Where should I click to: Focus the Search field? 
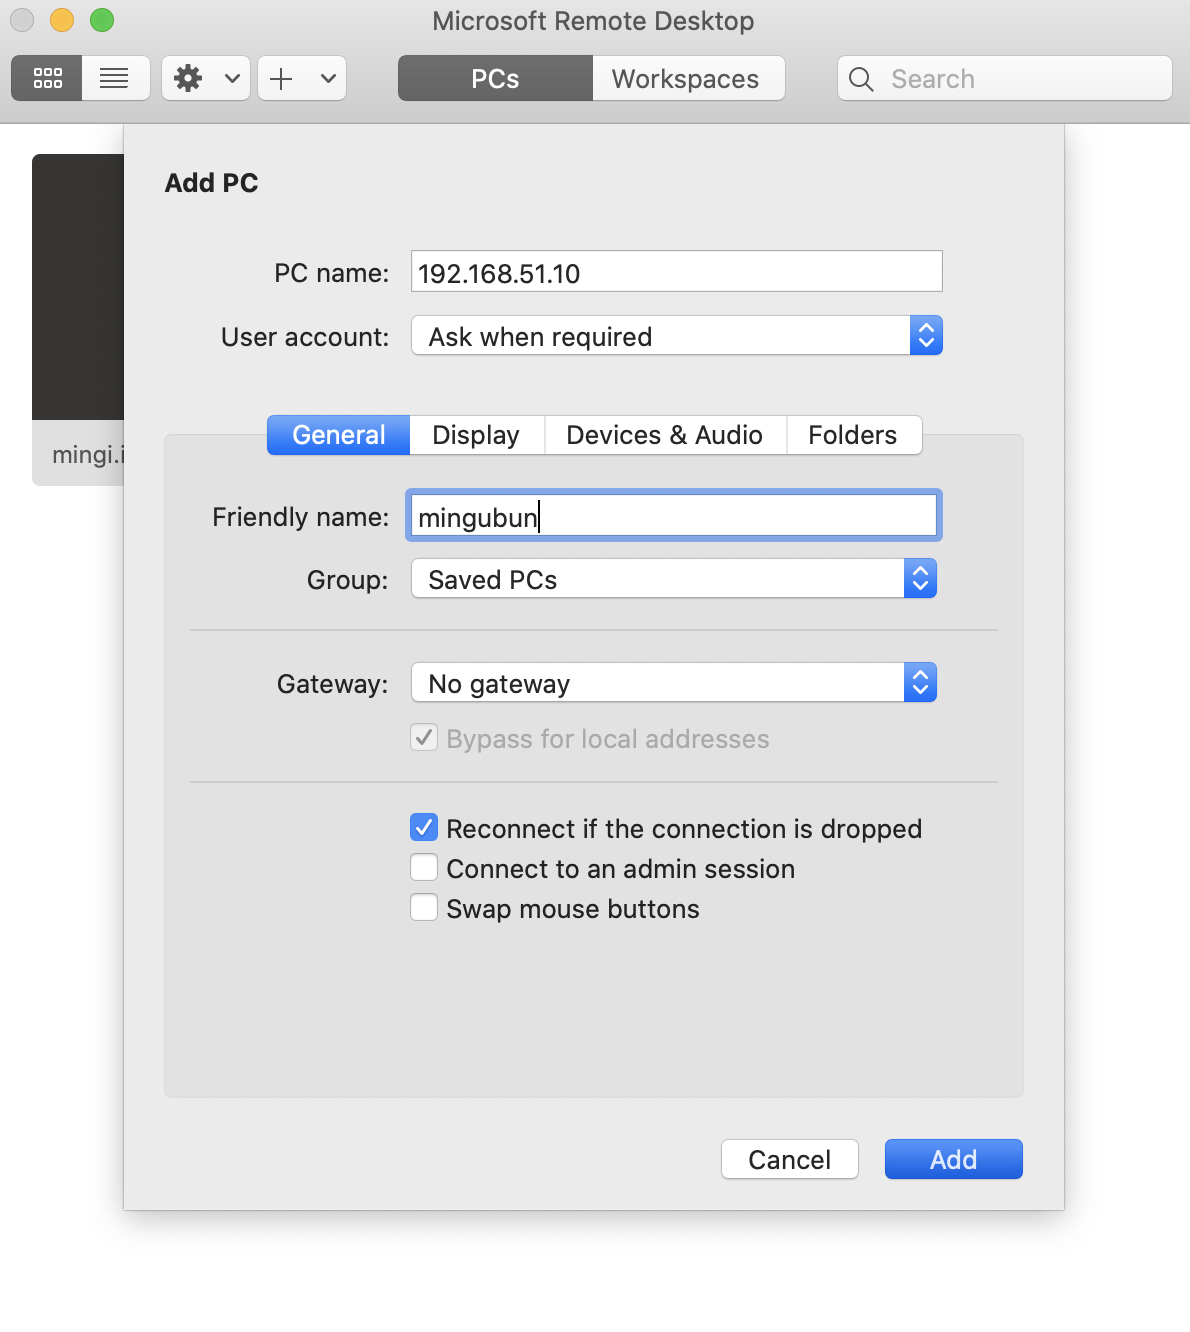pyautogui.click(x=1005, y=78)
